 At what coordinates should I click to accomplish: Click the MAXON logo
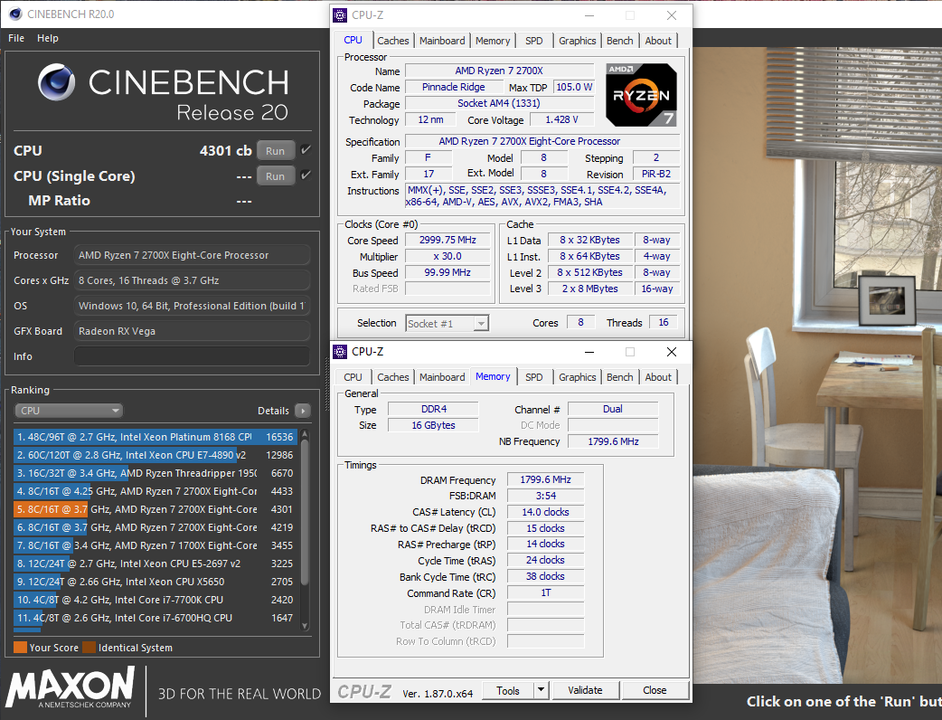coord(70,688)
